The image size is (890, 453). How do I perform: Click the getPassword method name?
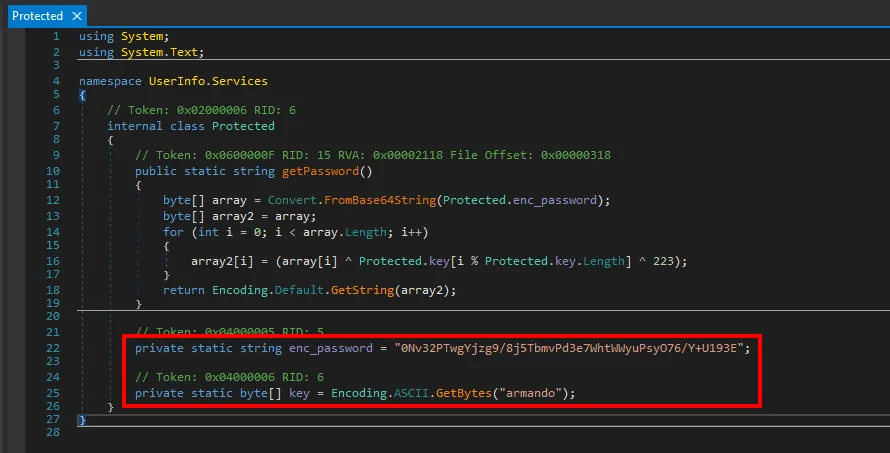[320, 171]
